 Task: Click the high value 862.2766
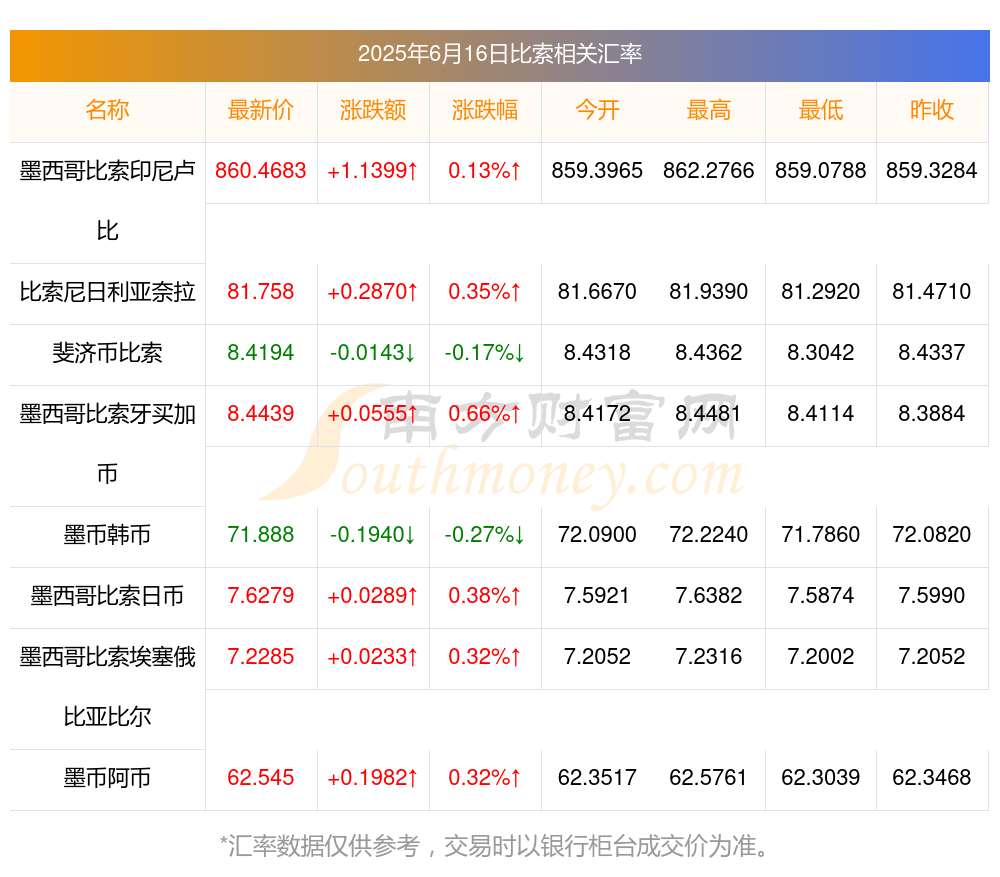(x=709, y=171)
